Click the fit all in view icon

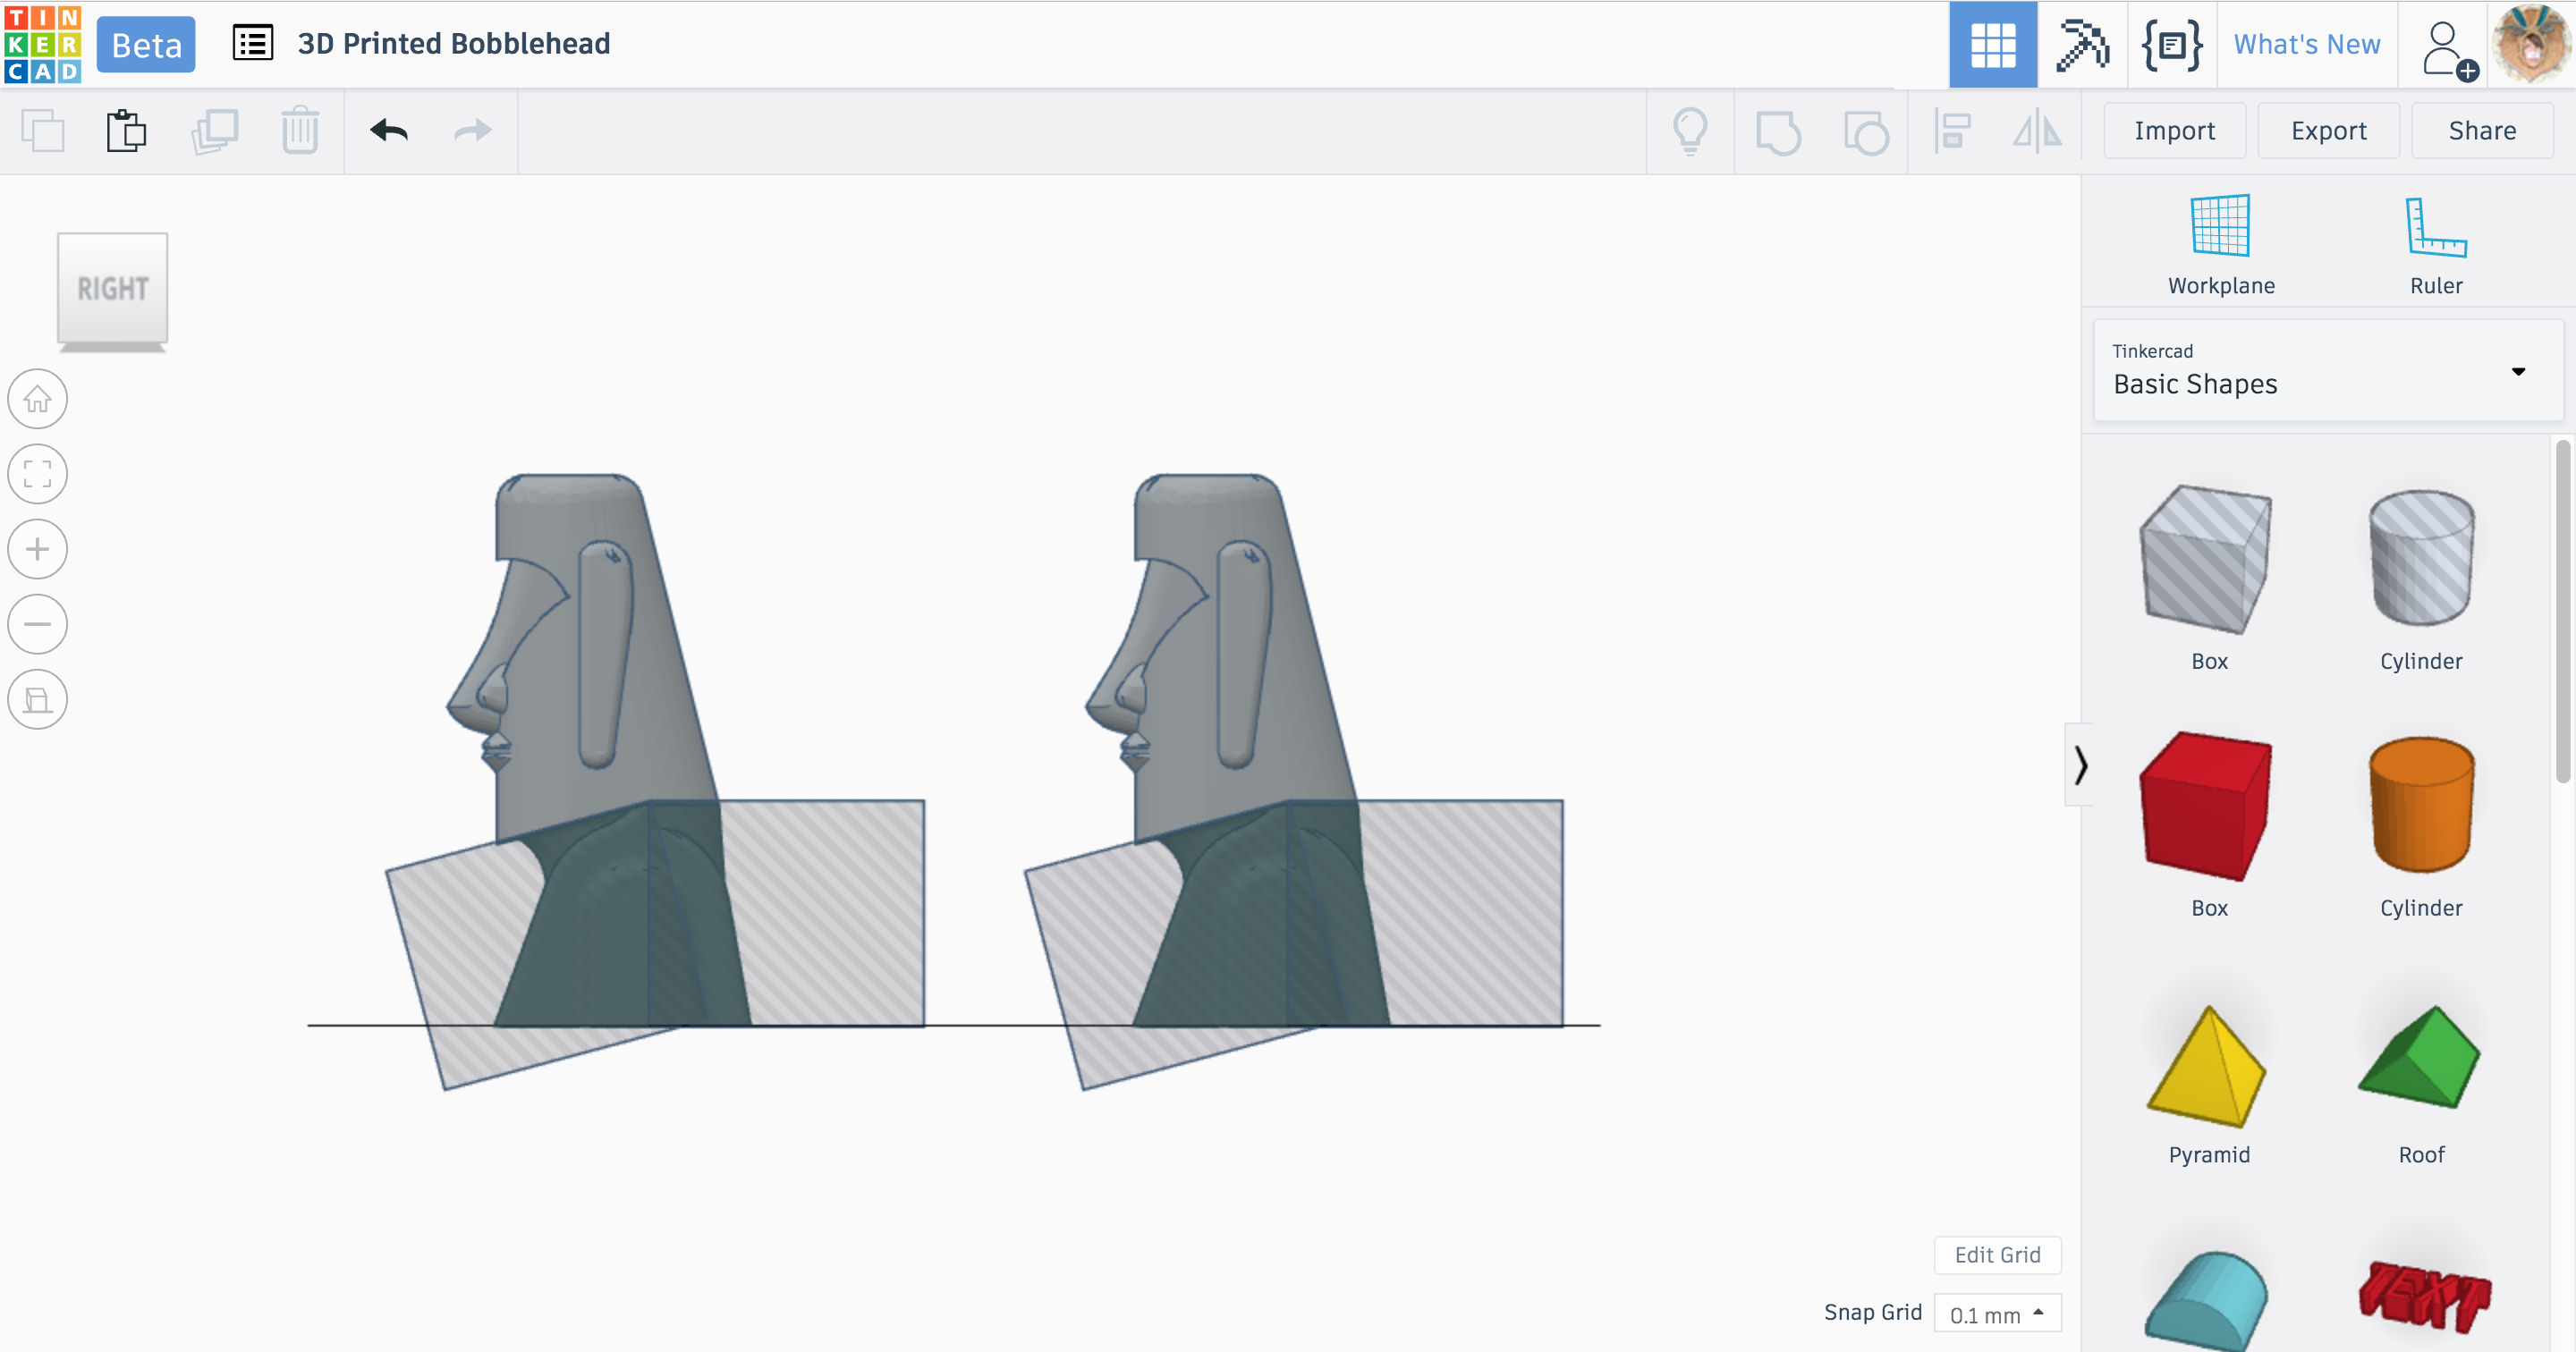tap(38, 474)
